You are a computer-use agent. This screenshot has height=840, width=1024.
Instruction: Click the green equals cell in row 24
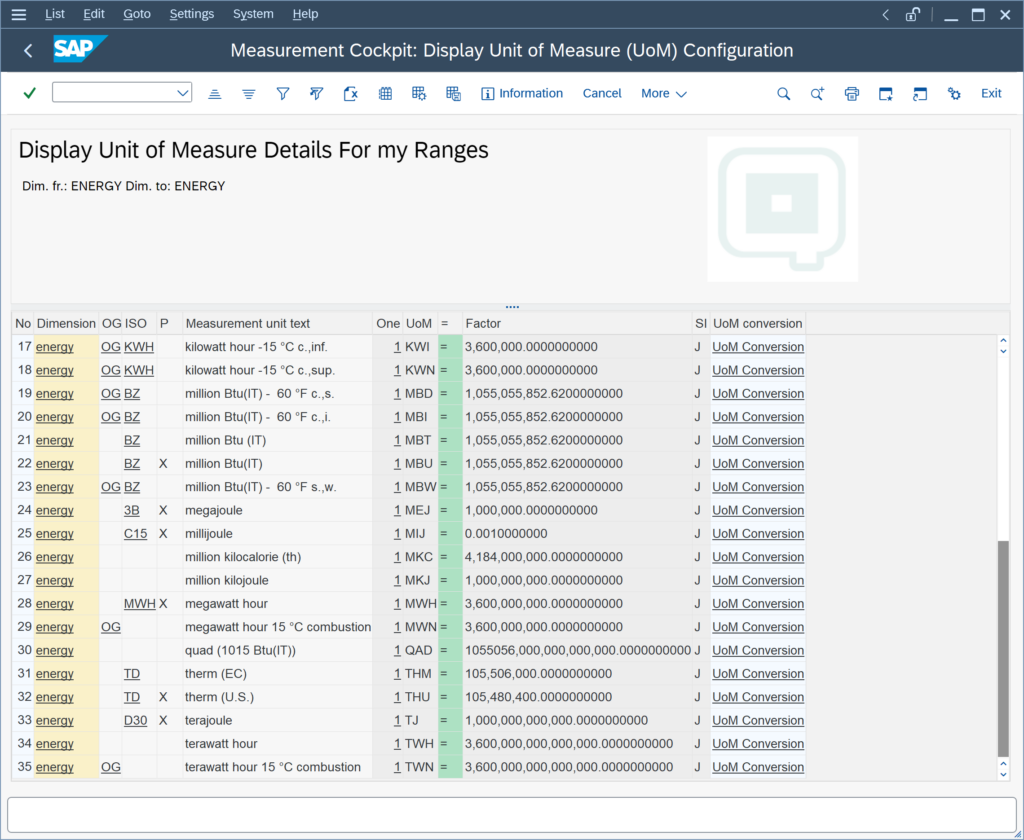(450, 510)
